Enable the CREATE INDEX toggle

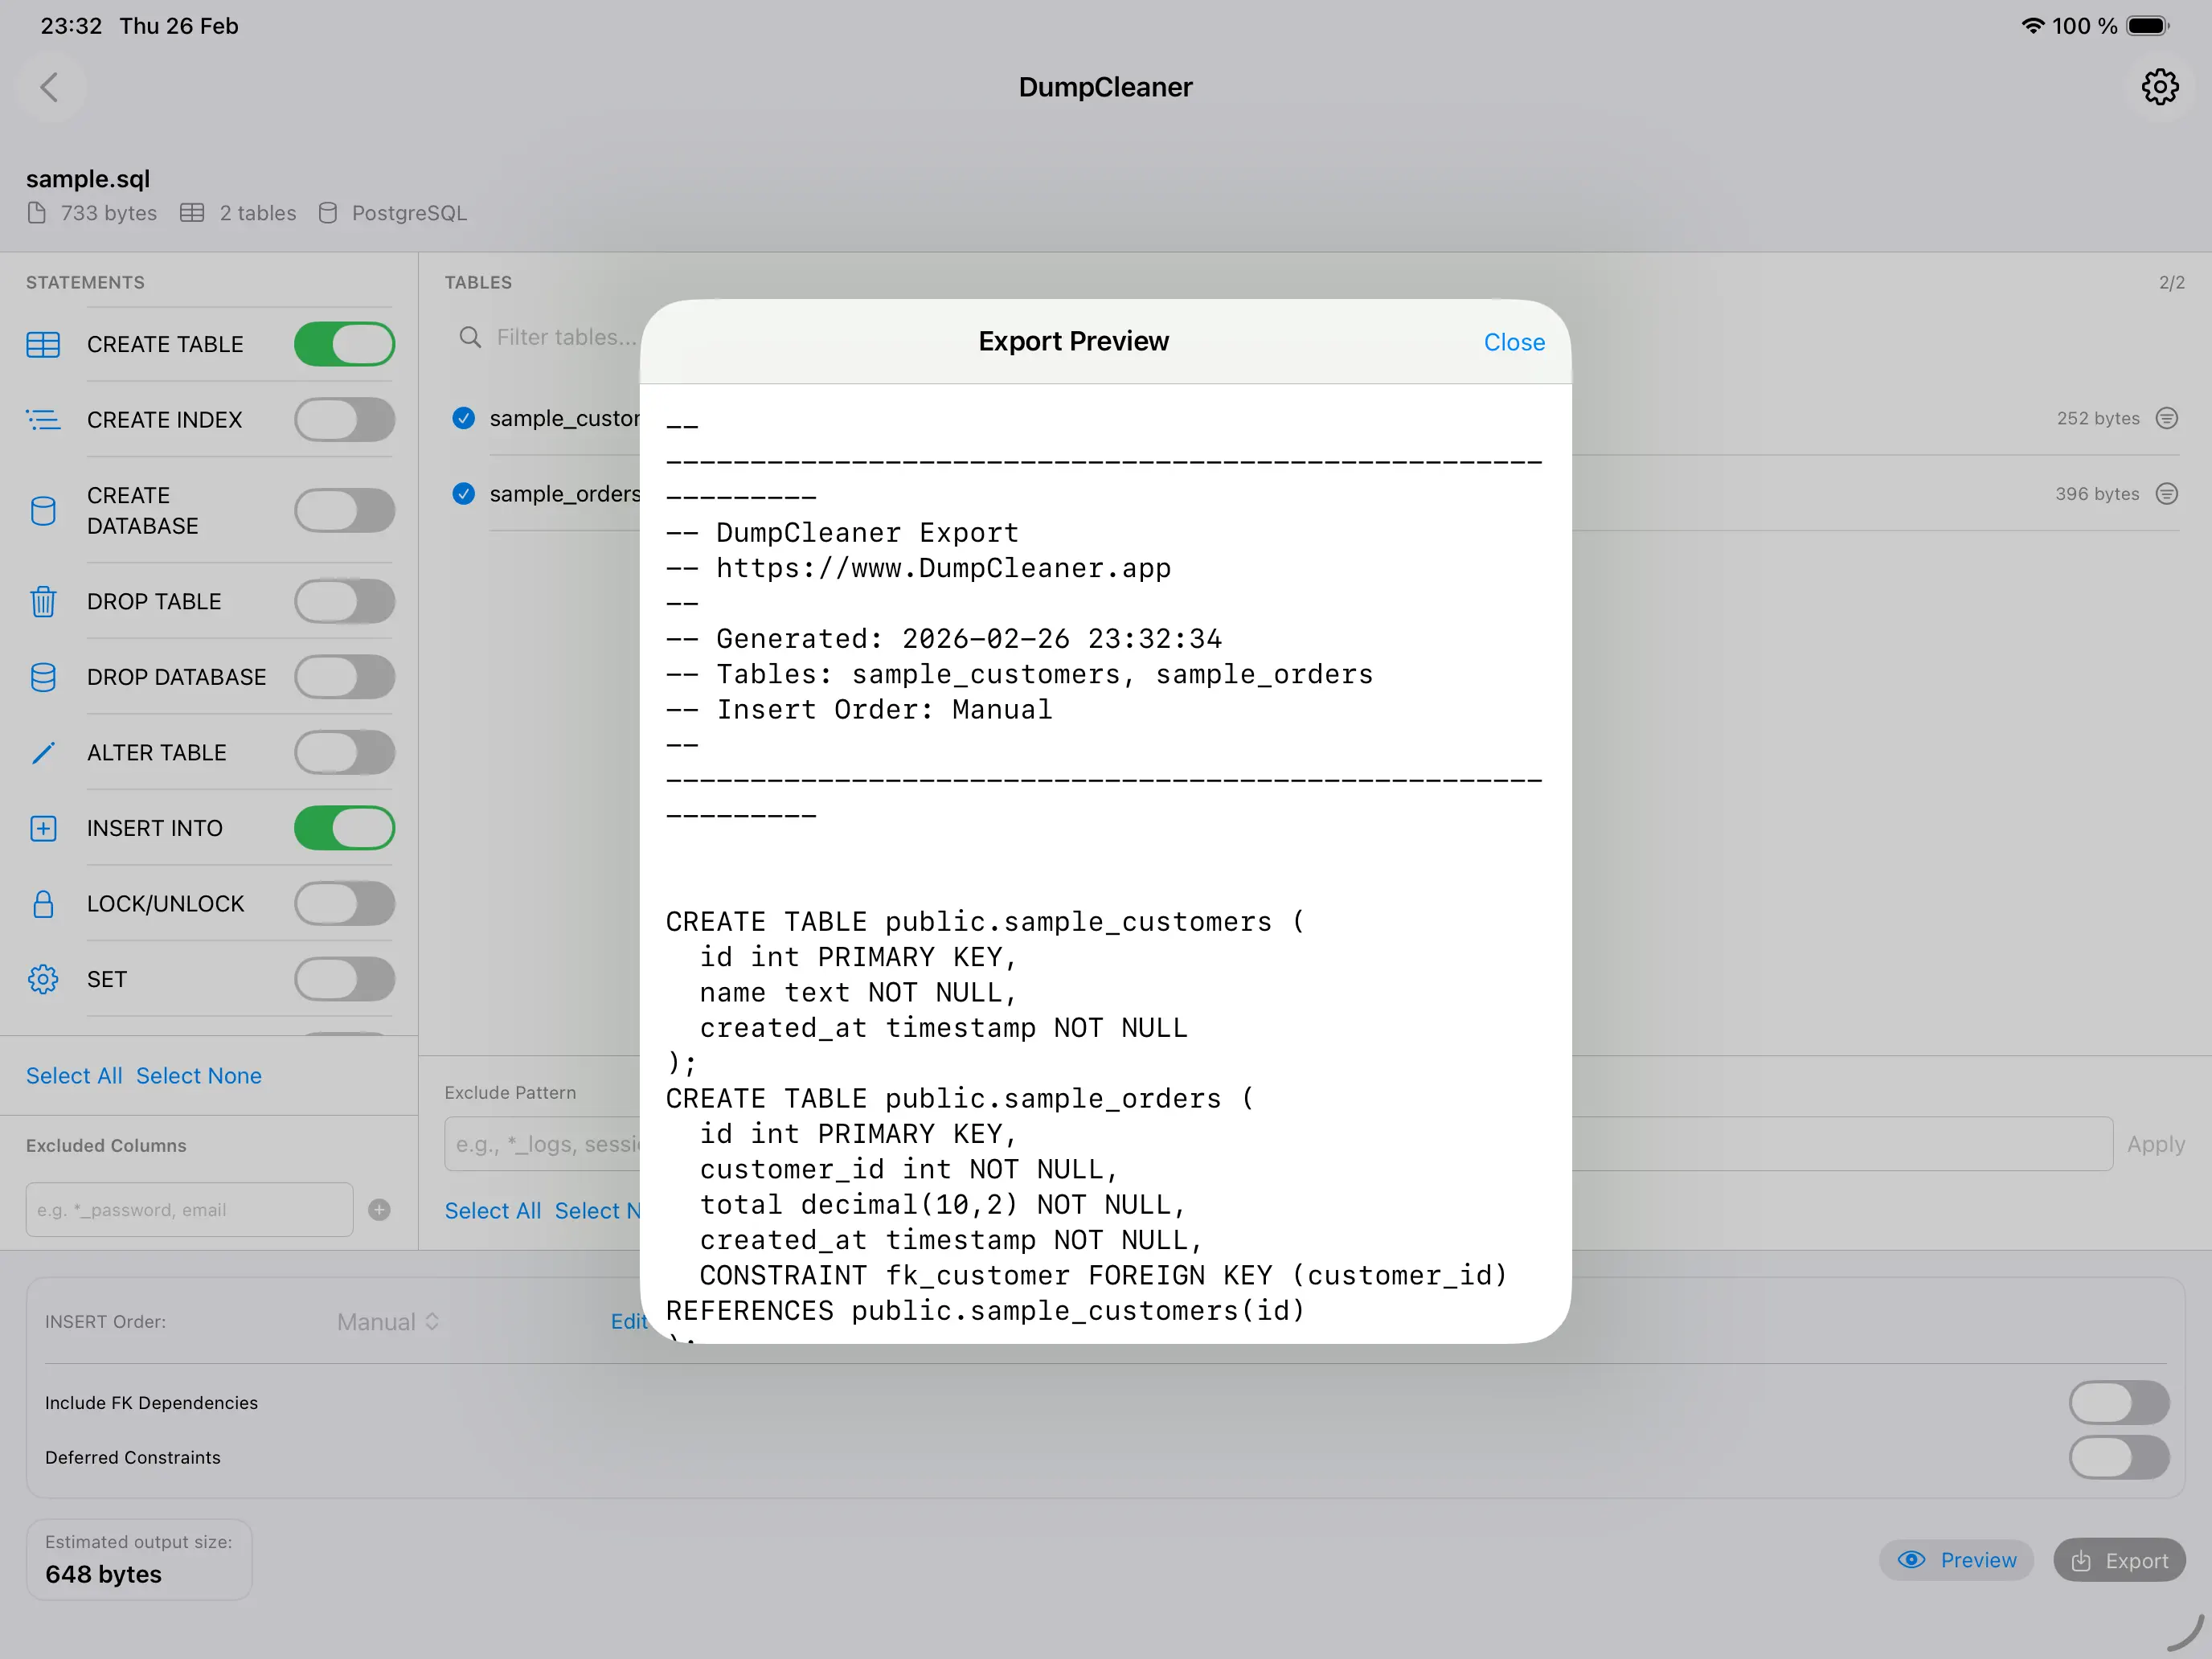coord(344,420)
